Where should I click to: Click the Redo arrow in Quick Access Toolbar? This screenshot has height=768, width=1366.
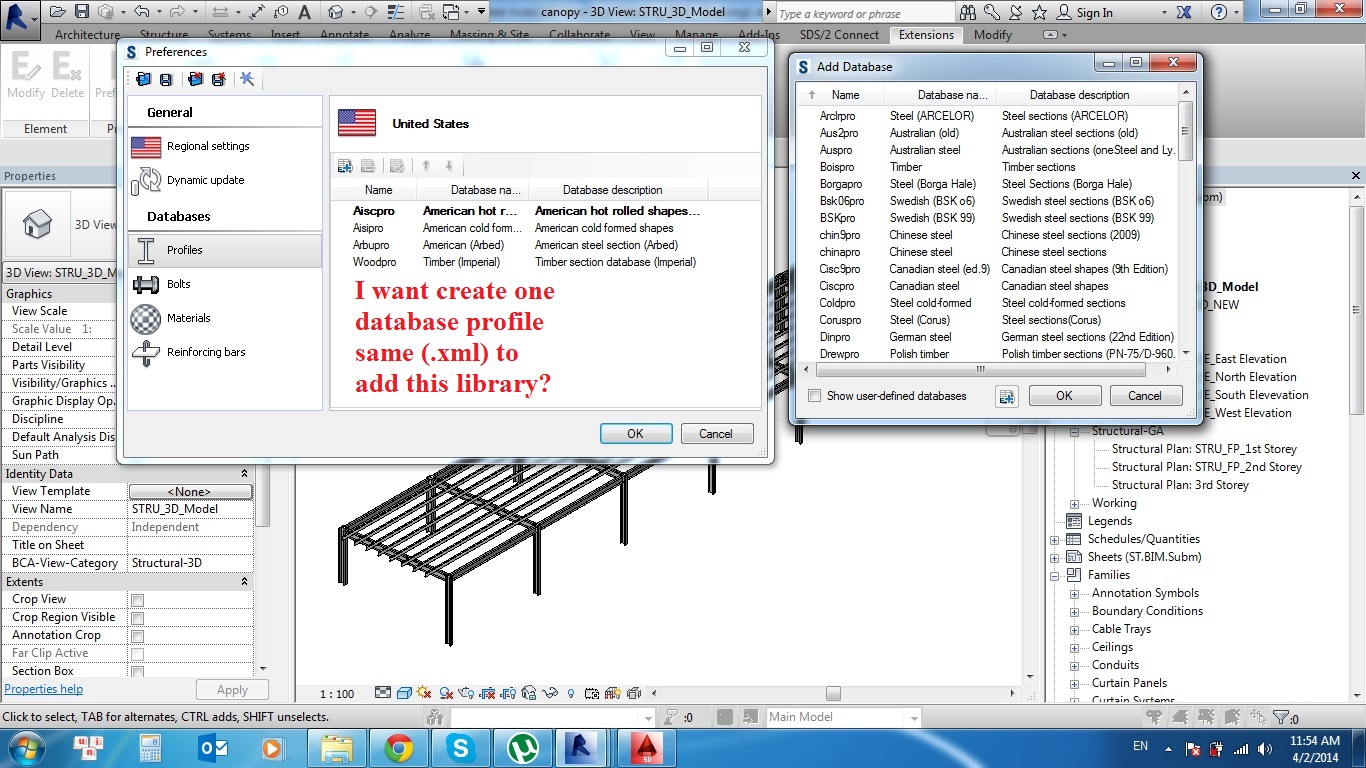click(176, 13)
